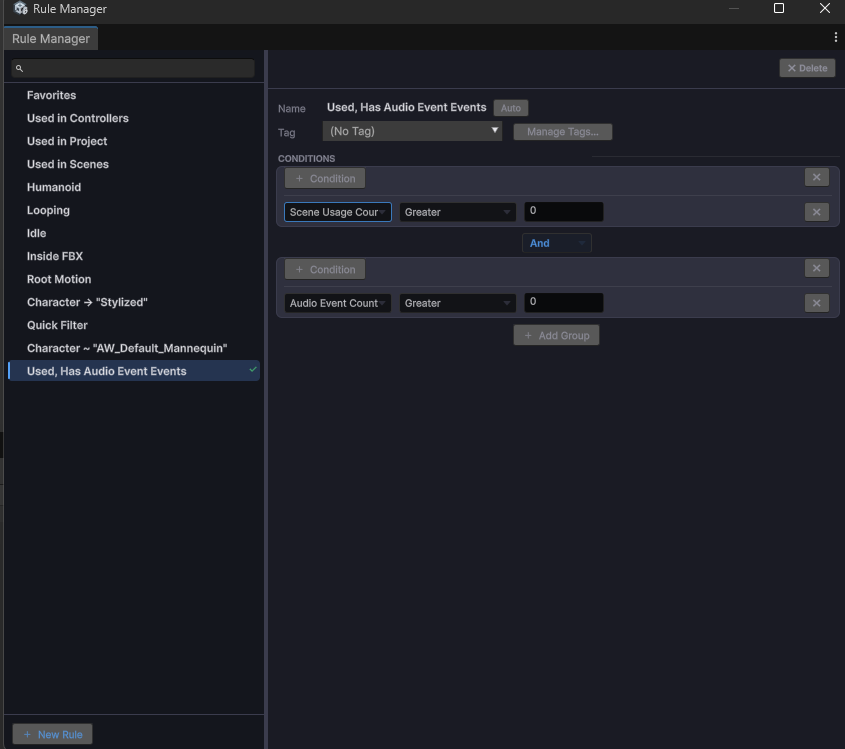Click the Add Group button
The height and width of the screenshot is (749, 845).
556,335
